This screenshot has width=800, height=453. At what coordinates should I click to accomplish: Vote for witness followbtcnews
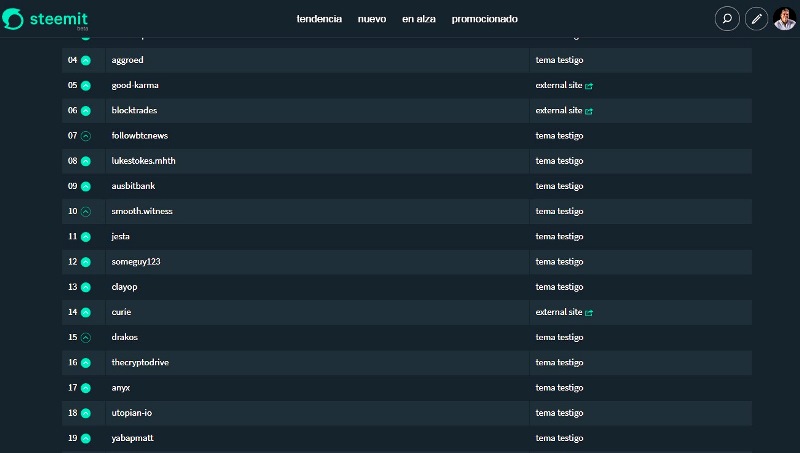[x=86, y=136]
